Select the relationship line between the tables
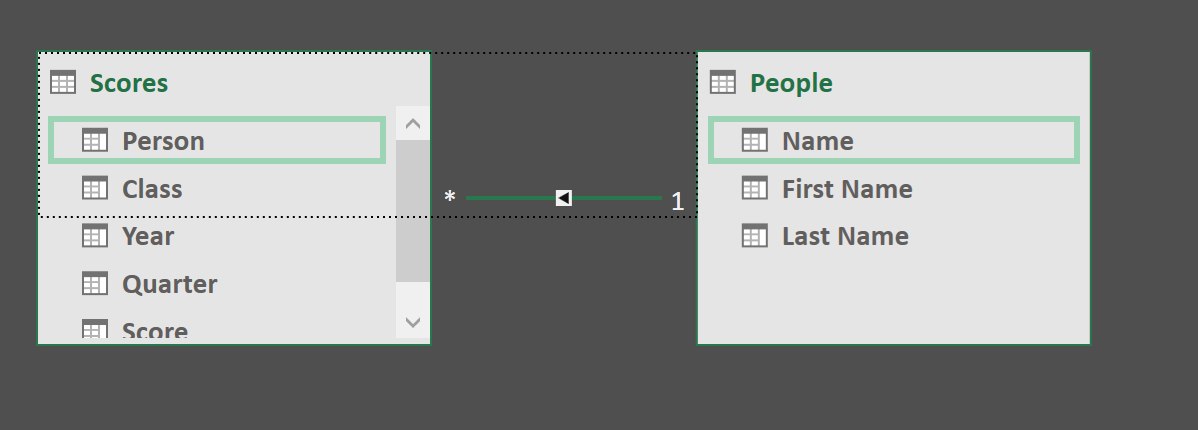Screen dimensions: 1198x430 [512, 199]
